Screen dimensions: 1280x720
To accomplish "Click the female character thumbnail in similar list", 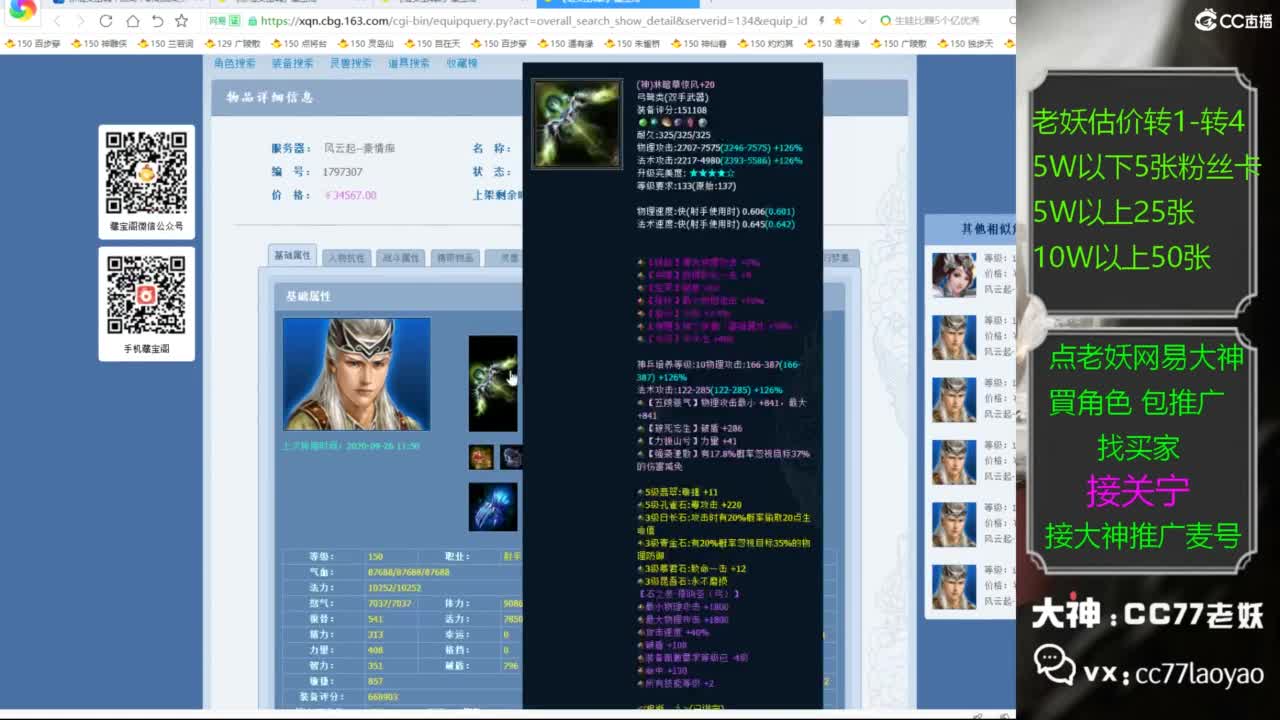I will 954,275.
